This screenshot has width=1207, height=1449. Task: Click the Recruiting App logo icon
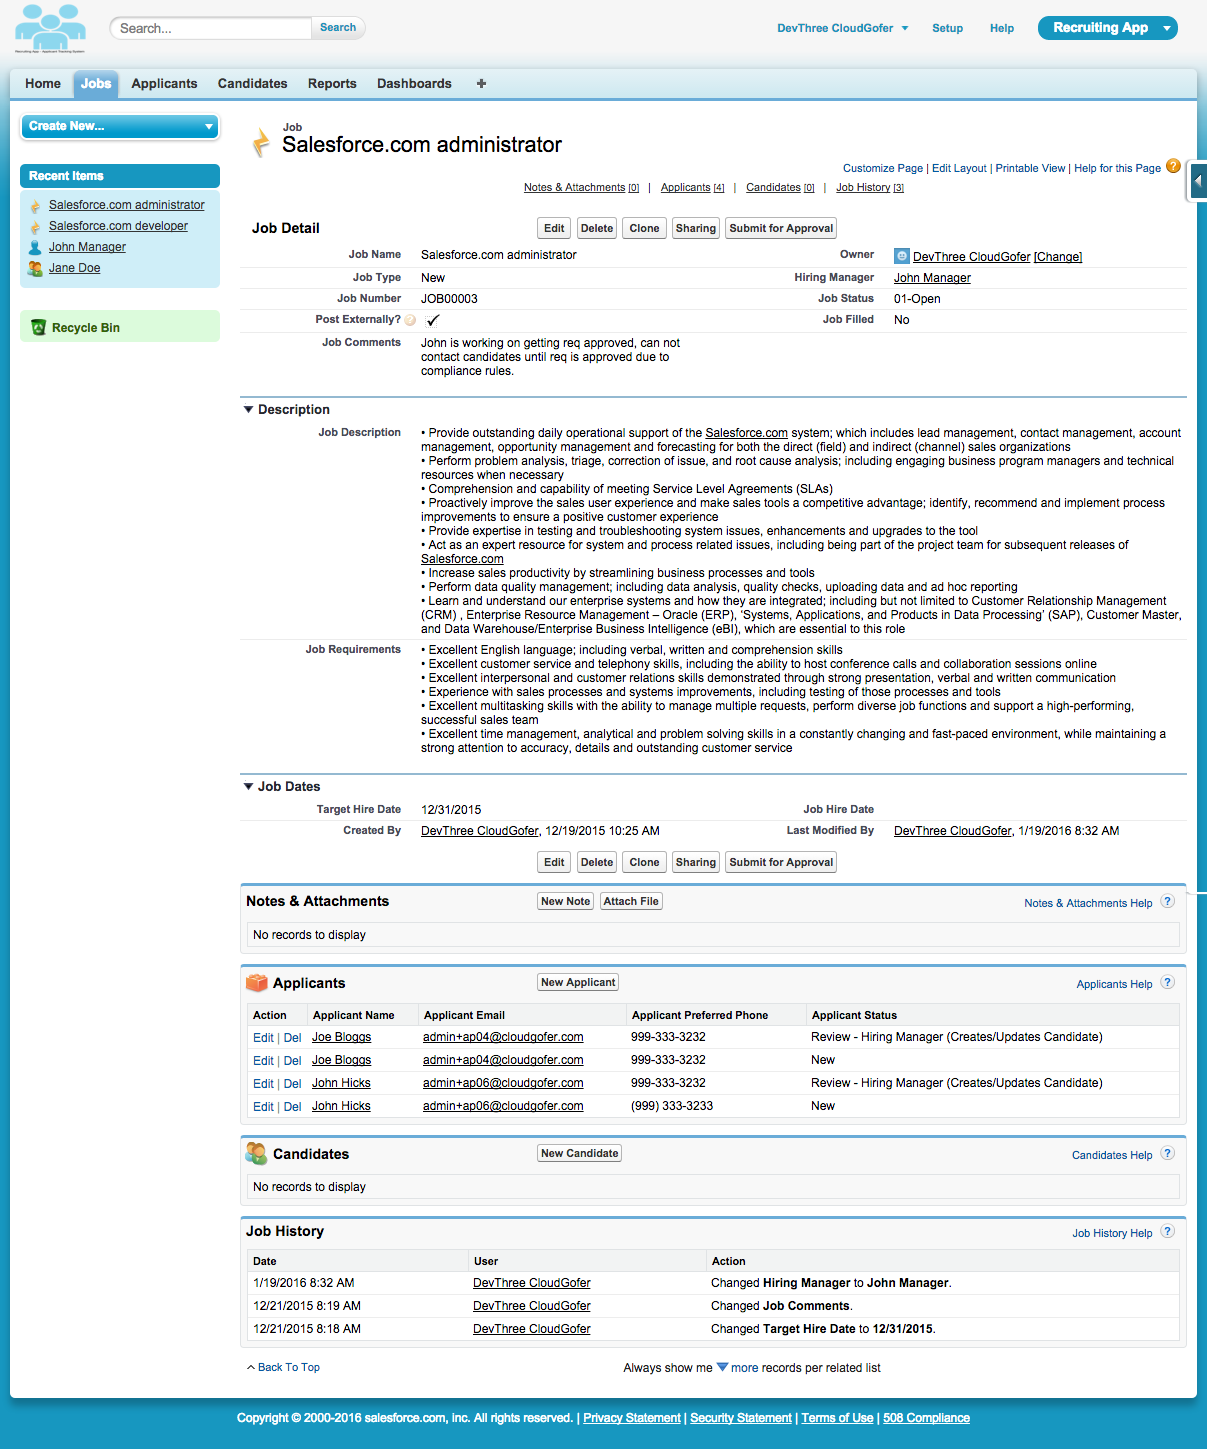click(x=50, y=28)
